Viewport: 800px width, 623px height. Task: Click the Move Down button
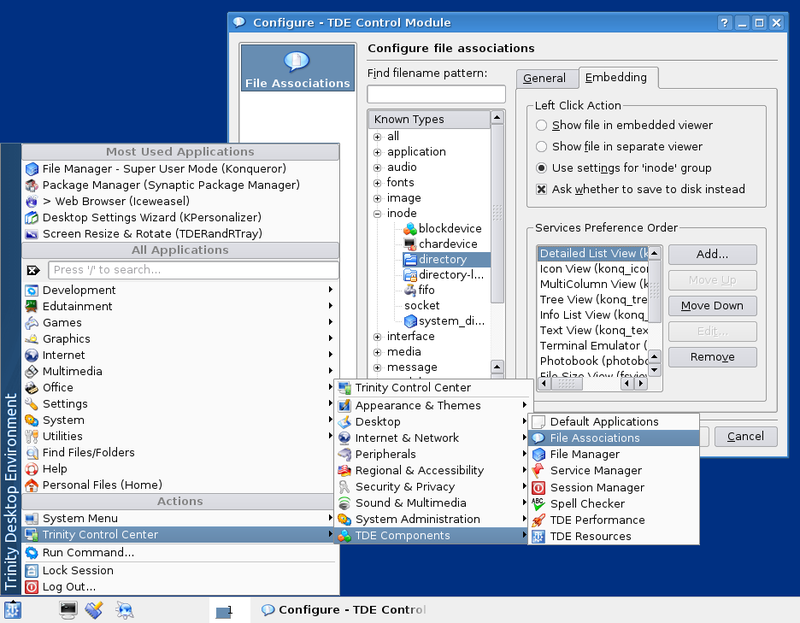[712, 306]
